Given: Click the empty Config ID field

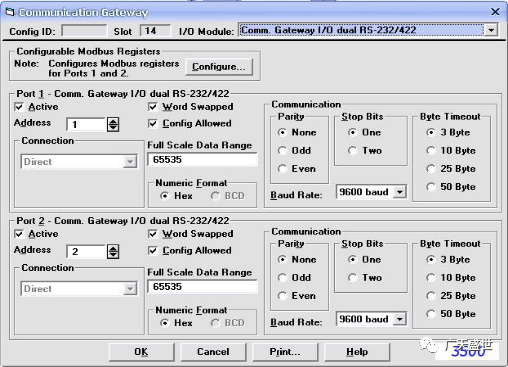Looking at the screenshot, I should pyautogui.click(x=85, y=31).
